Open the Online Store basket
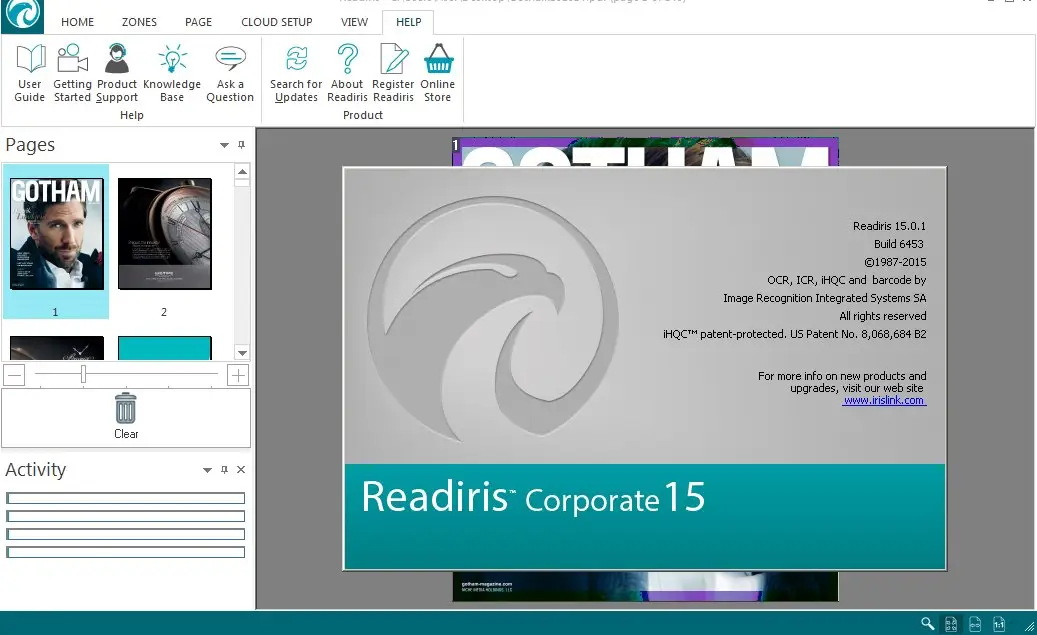 point(438,73)
